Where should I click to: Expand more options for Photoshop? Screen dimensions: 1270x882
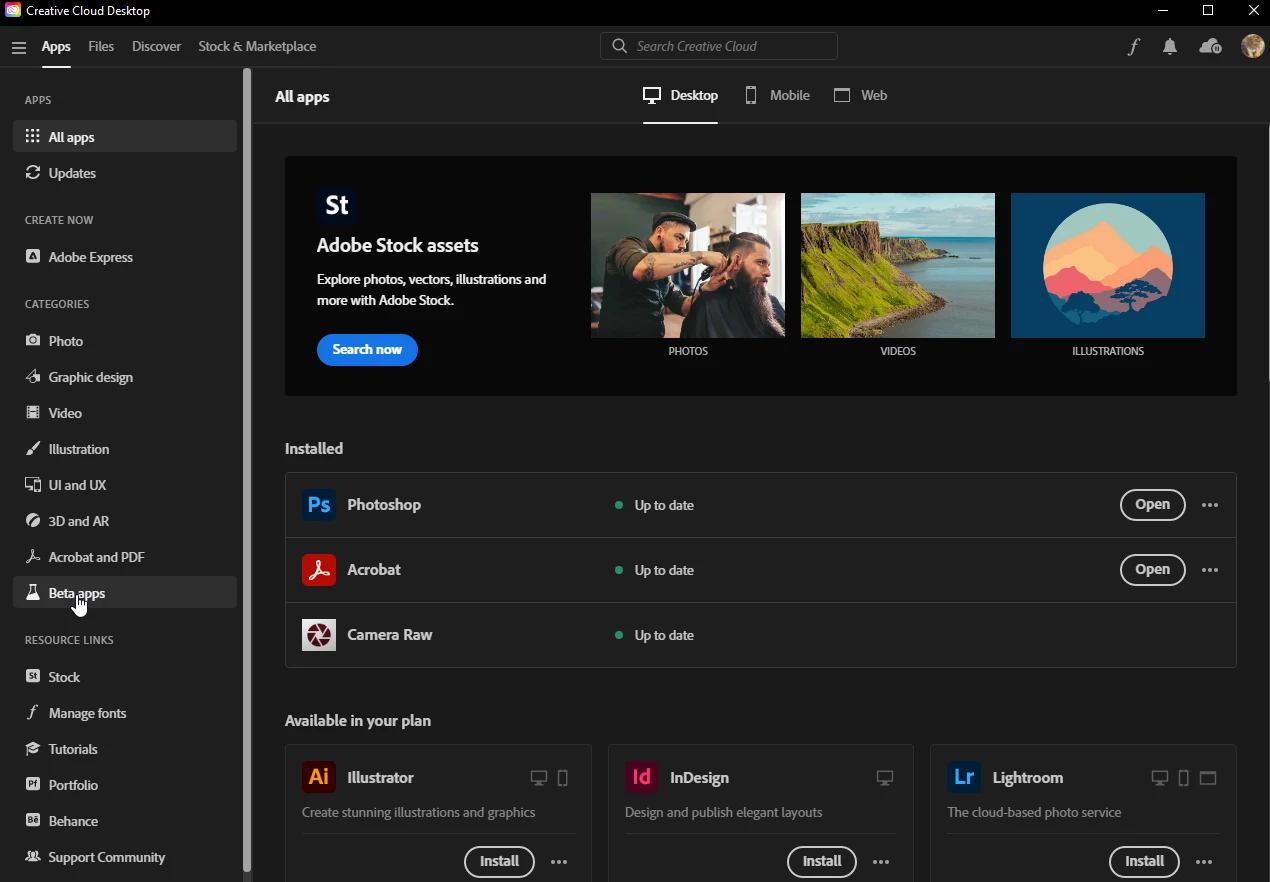coord(1210,505)
